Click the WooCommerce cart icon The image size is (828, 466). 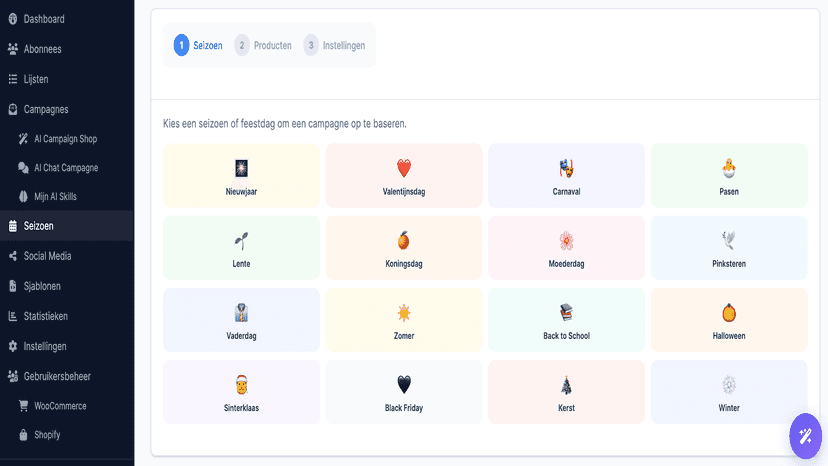tap(23, 406)
